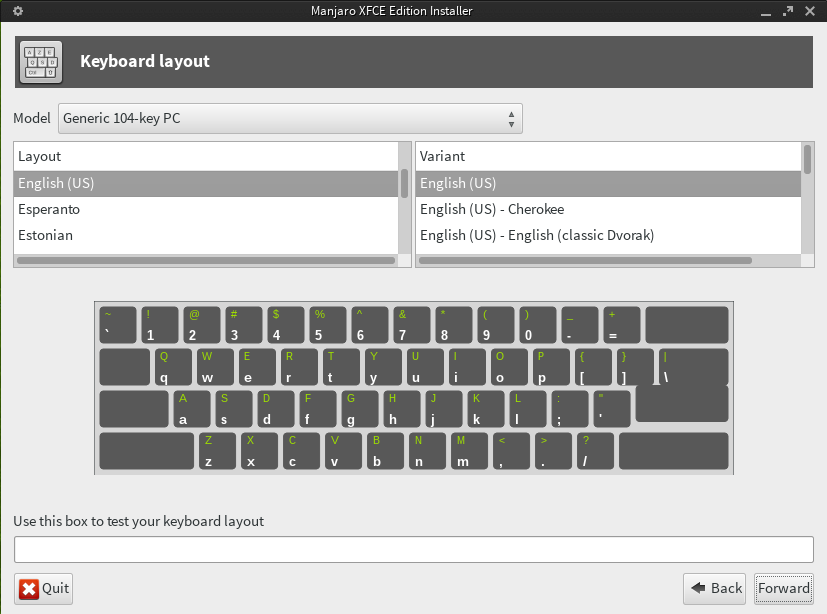Maximize the installer window
The image size is (827, 614).
[x=788, y=11]
